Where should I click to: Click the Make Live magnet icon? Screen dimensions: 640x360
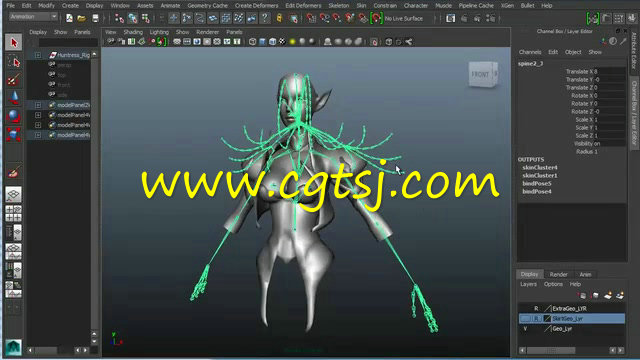click(x=376, y=18)
